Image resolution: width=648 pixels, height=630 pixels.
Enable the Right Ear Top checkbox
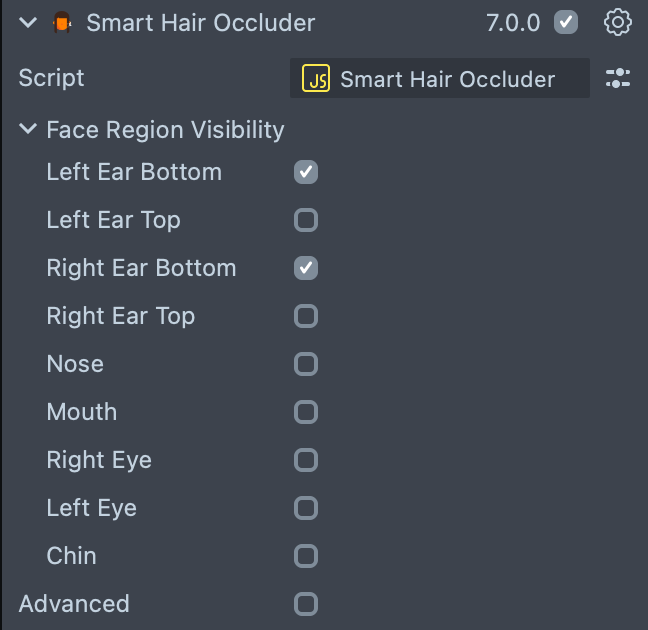click(306, 316)
